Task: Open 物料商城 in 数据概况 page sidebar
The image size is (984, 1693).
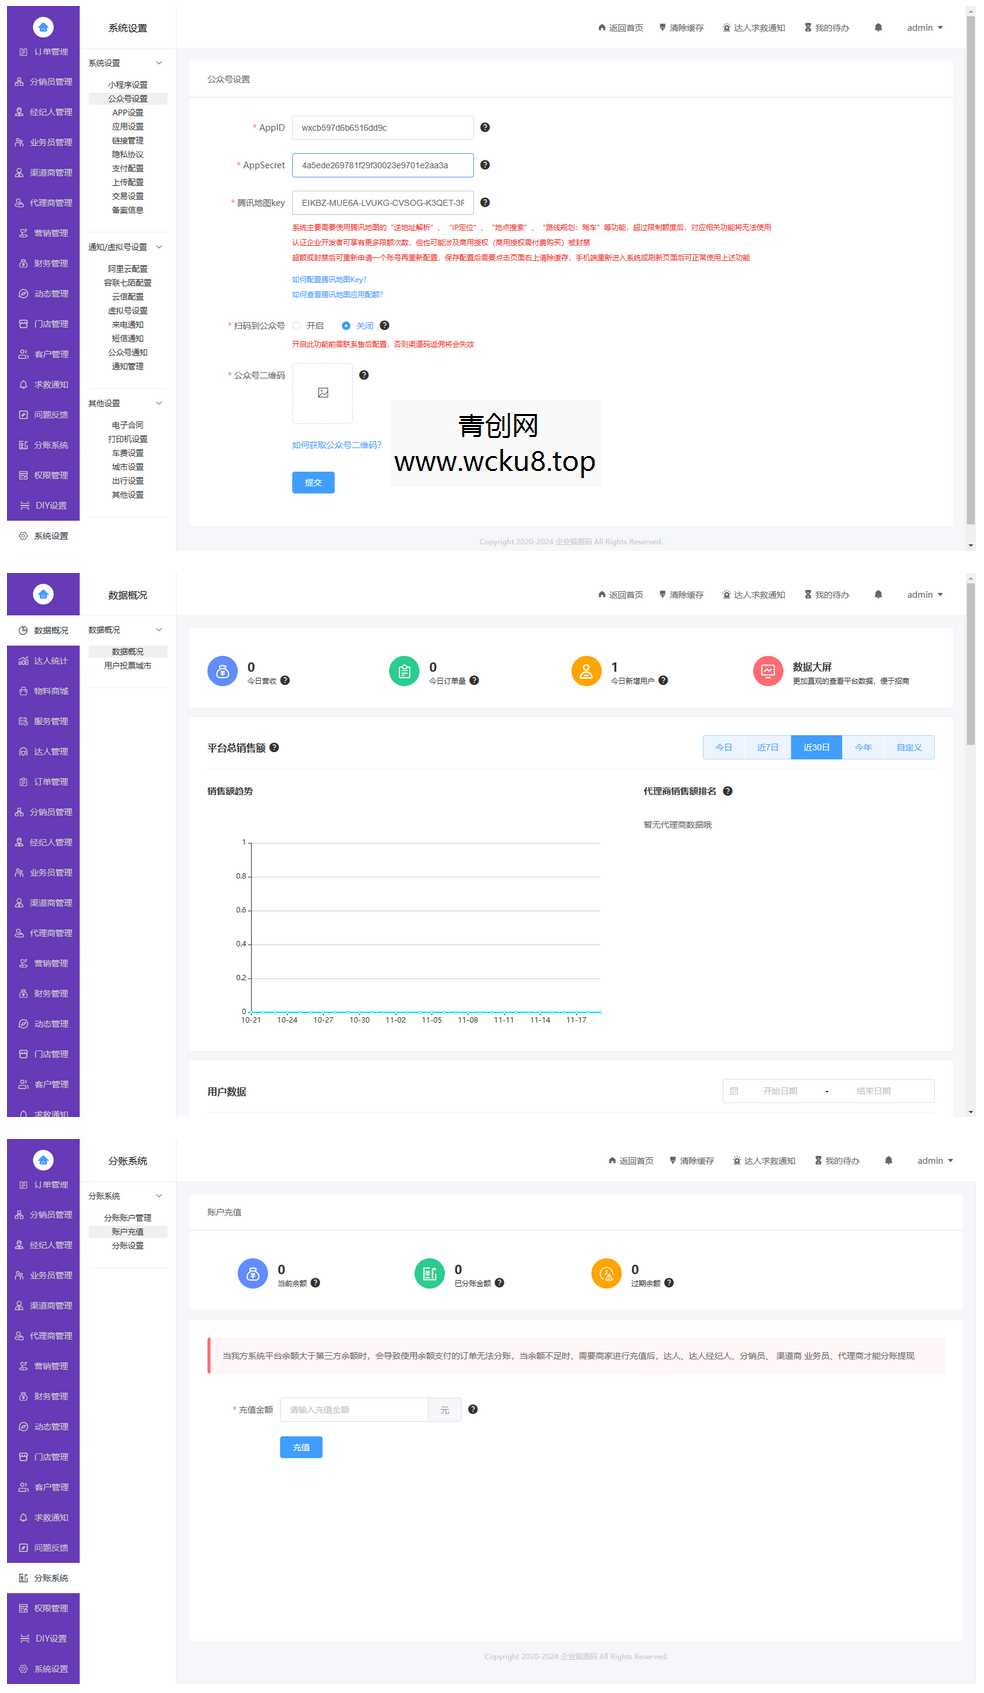Action: point(43,691)
